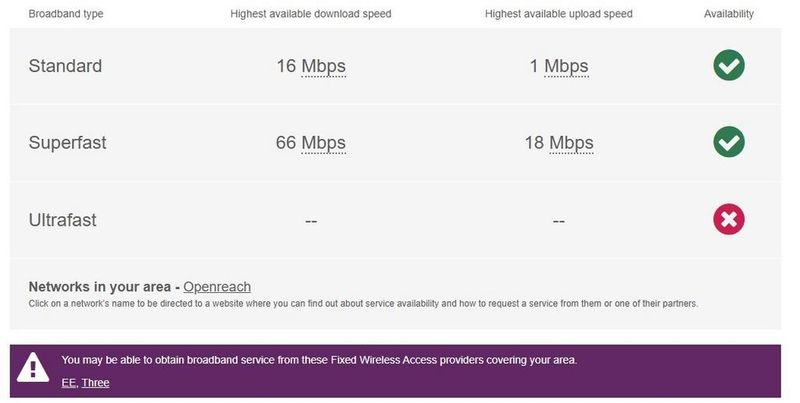Click the Fixed Wireless Access notice text
Viewport: 800px width, 403px height.
pyautogui.click(x=319, y=360)
